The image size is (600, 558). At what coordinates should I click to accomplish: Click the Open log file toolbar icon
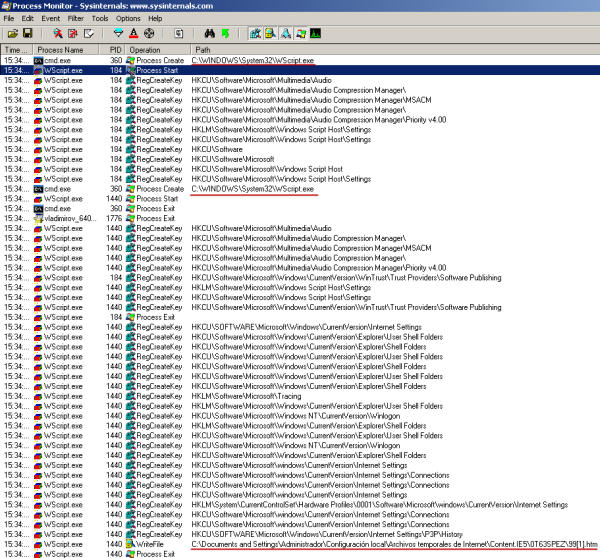[13, 34]
